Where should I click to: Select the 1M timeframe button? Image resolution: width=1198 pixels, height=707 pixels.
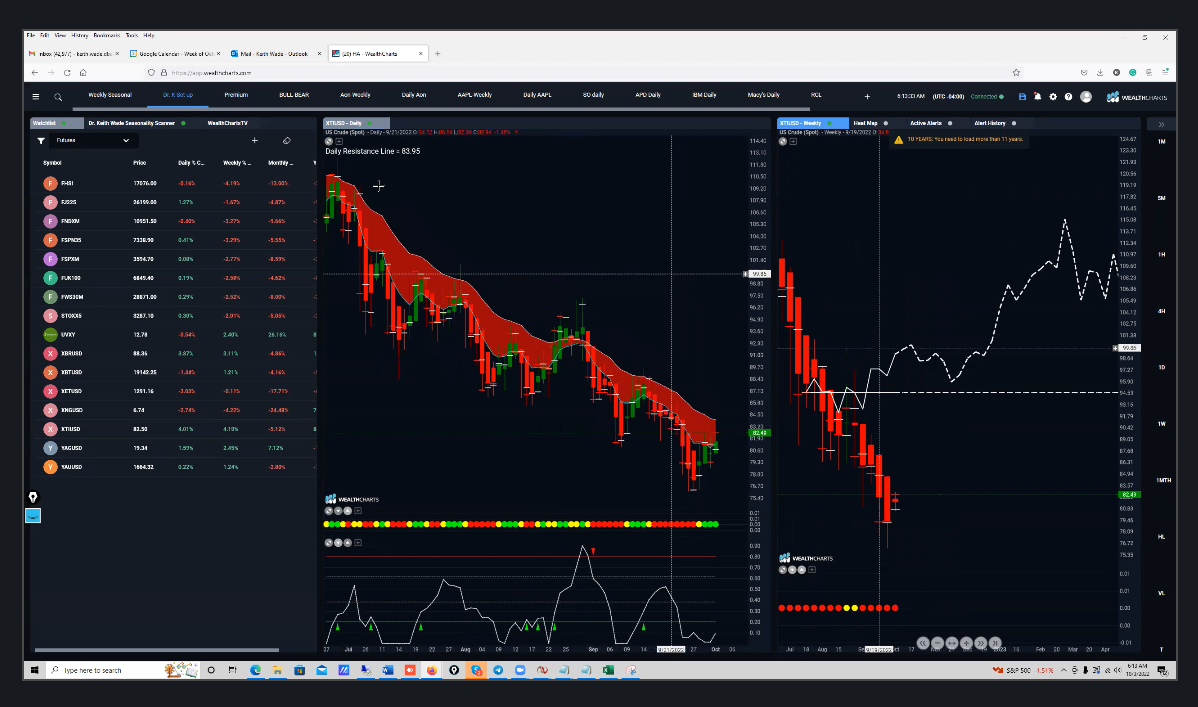coord(1161,141)
